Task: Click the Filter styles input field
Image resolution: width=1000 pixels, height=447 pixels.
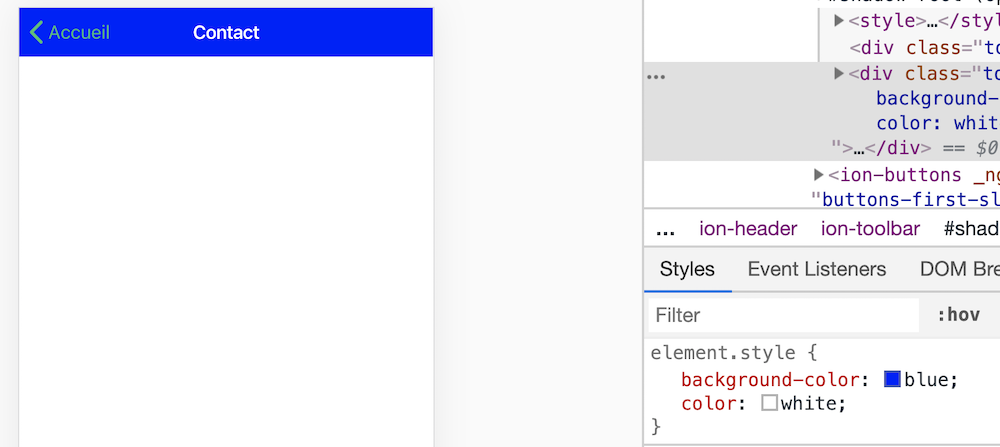Action: coord(782,315)
